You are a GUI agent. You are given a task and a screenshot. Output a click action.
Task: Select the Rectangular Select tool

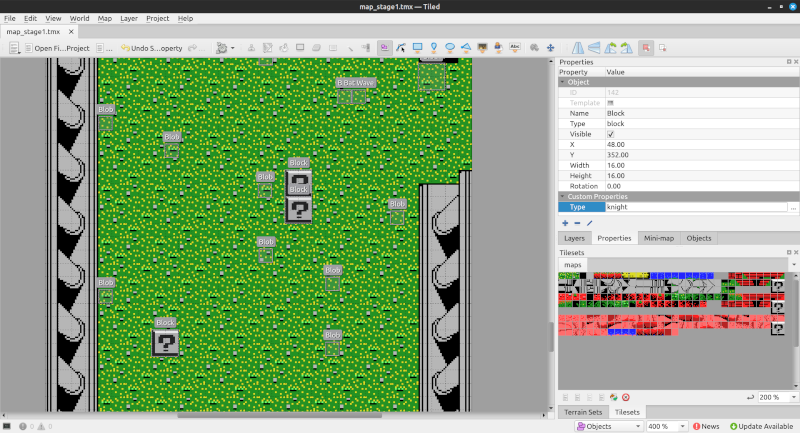[x=333, y=48]
